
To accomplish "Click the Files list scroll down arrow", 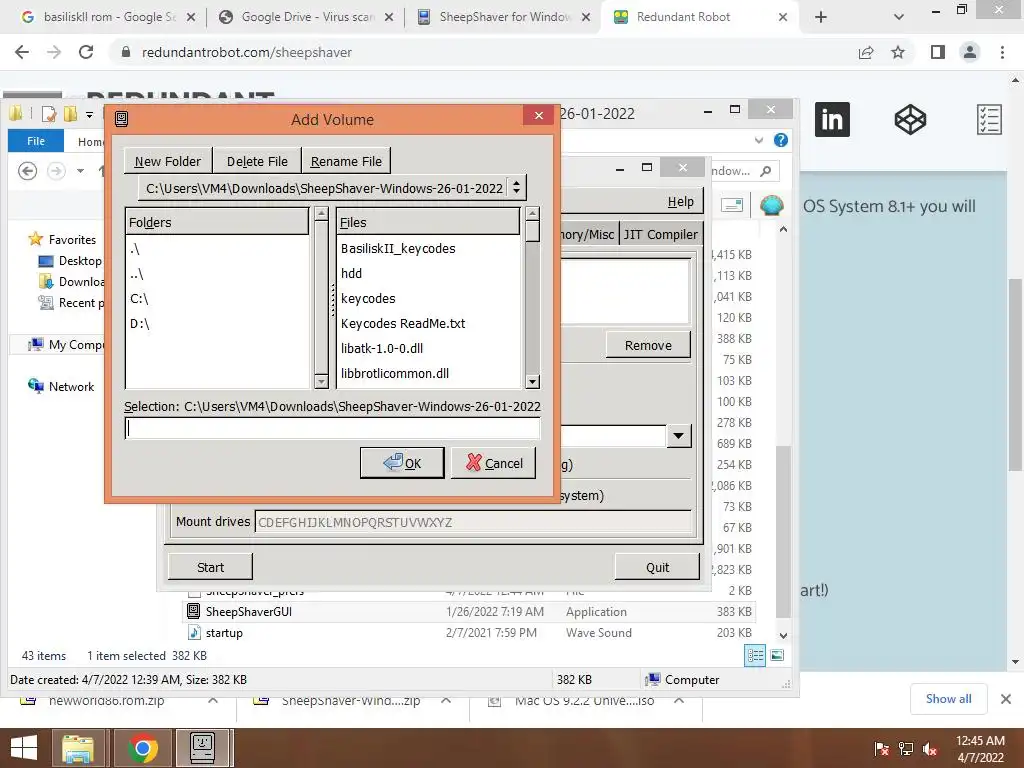I will point(532,382).
